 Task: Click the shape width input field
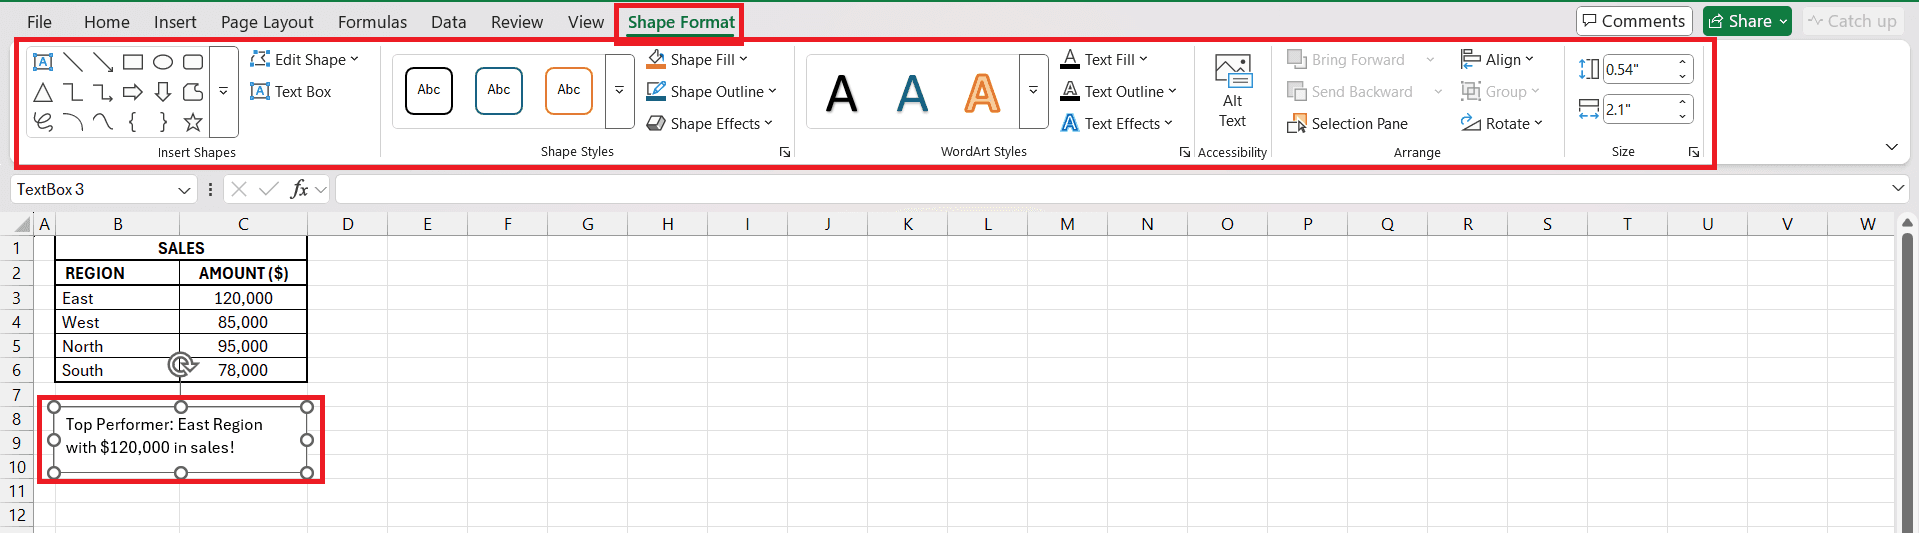[x=1638, y=110]
